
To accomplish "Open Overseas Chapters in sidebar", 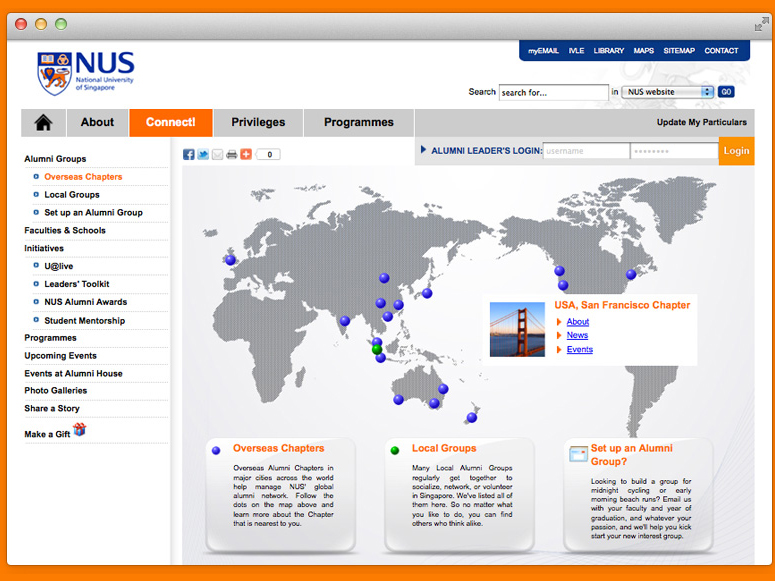I will coord(83,177).
